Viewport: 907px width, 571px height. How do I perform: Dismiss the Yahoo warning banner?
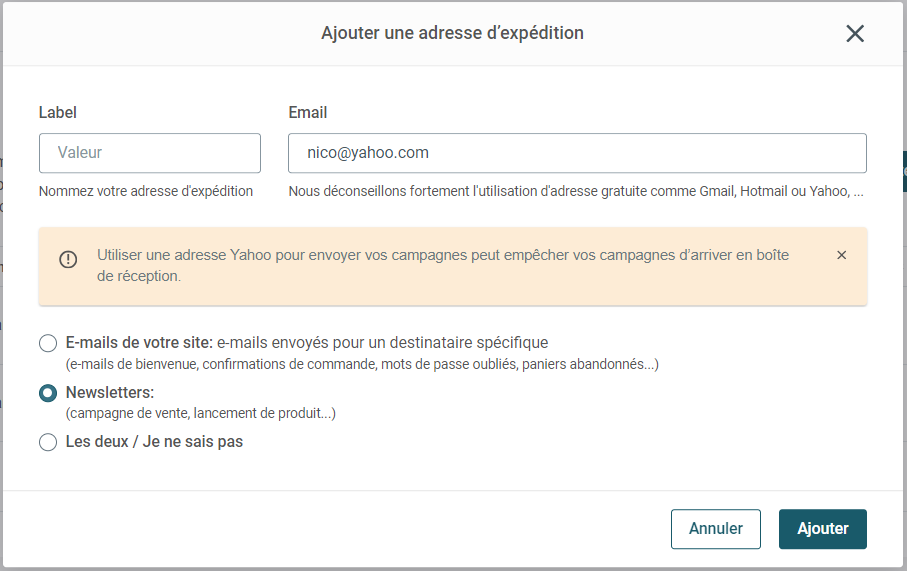[x=842, y=255]
